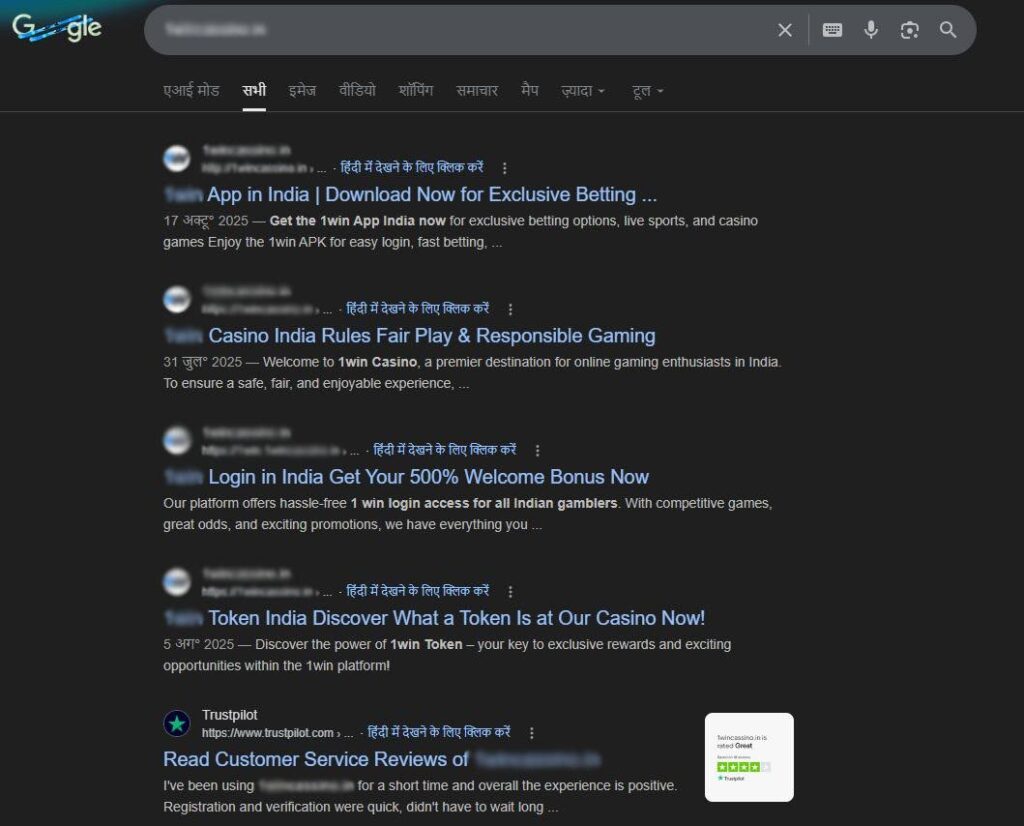
Task: Click the Trustpilot rating thumbnail image
Action: 749,757
